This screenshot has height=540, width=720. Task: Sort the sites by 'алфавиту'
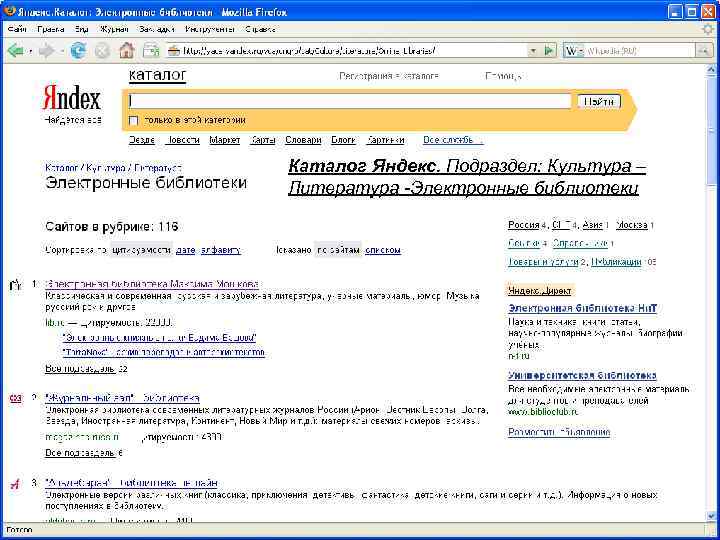click(x=220, y=250)
